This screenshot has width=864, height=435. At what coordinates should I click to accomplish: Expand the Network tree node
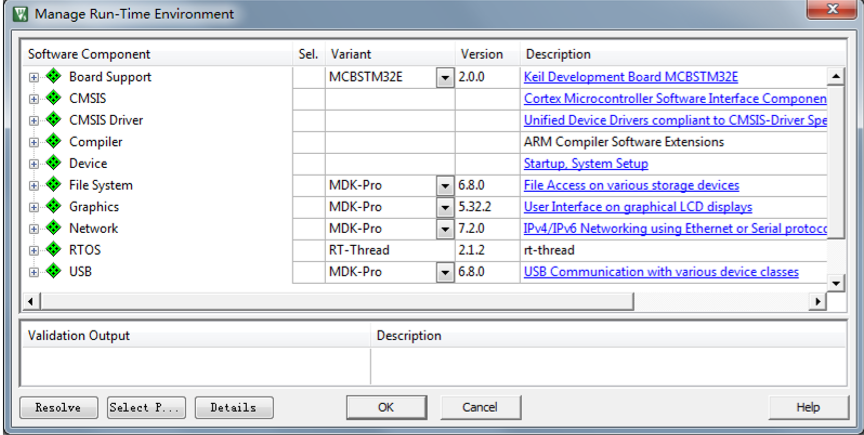pyautogui.click(x=34, y=229)
